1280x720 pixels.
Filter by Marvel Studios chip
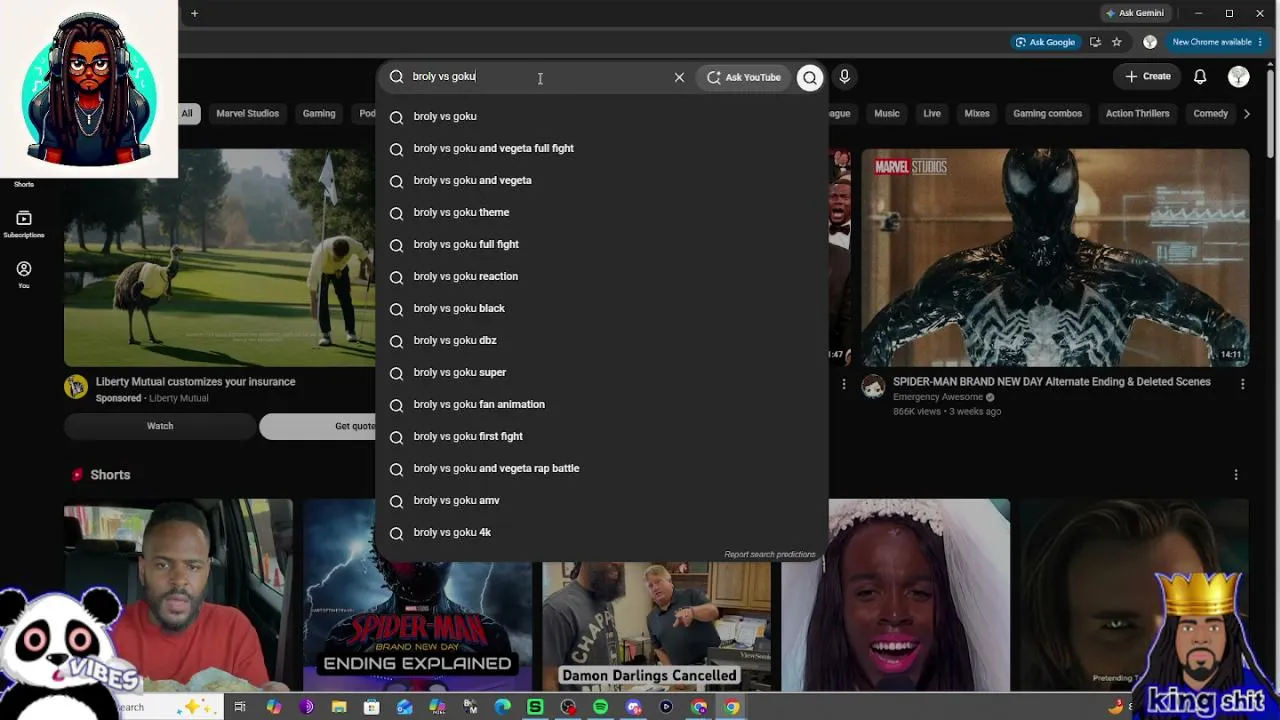[248, 114]
